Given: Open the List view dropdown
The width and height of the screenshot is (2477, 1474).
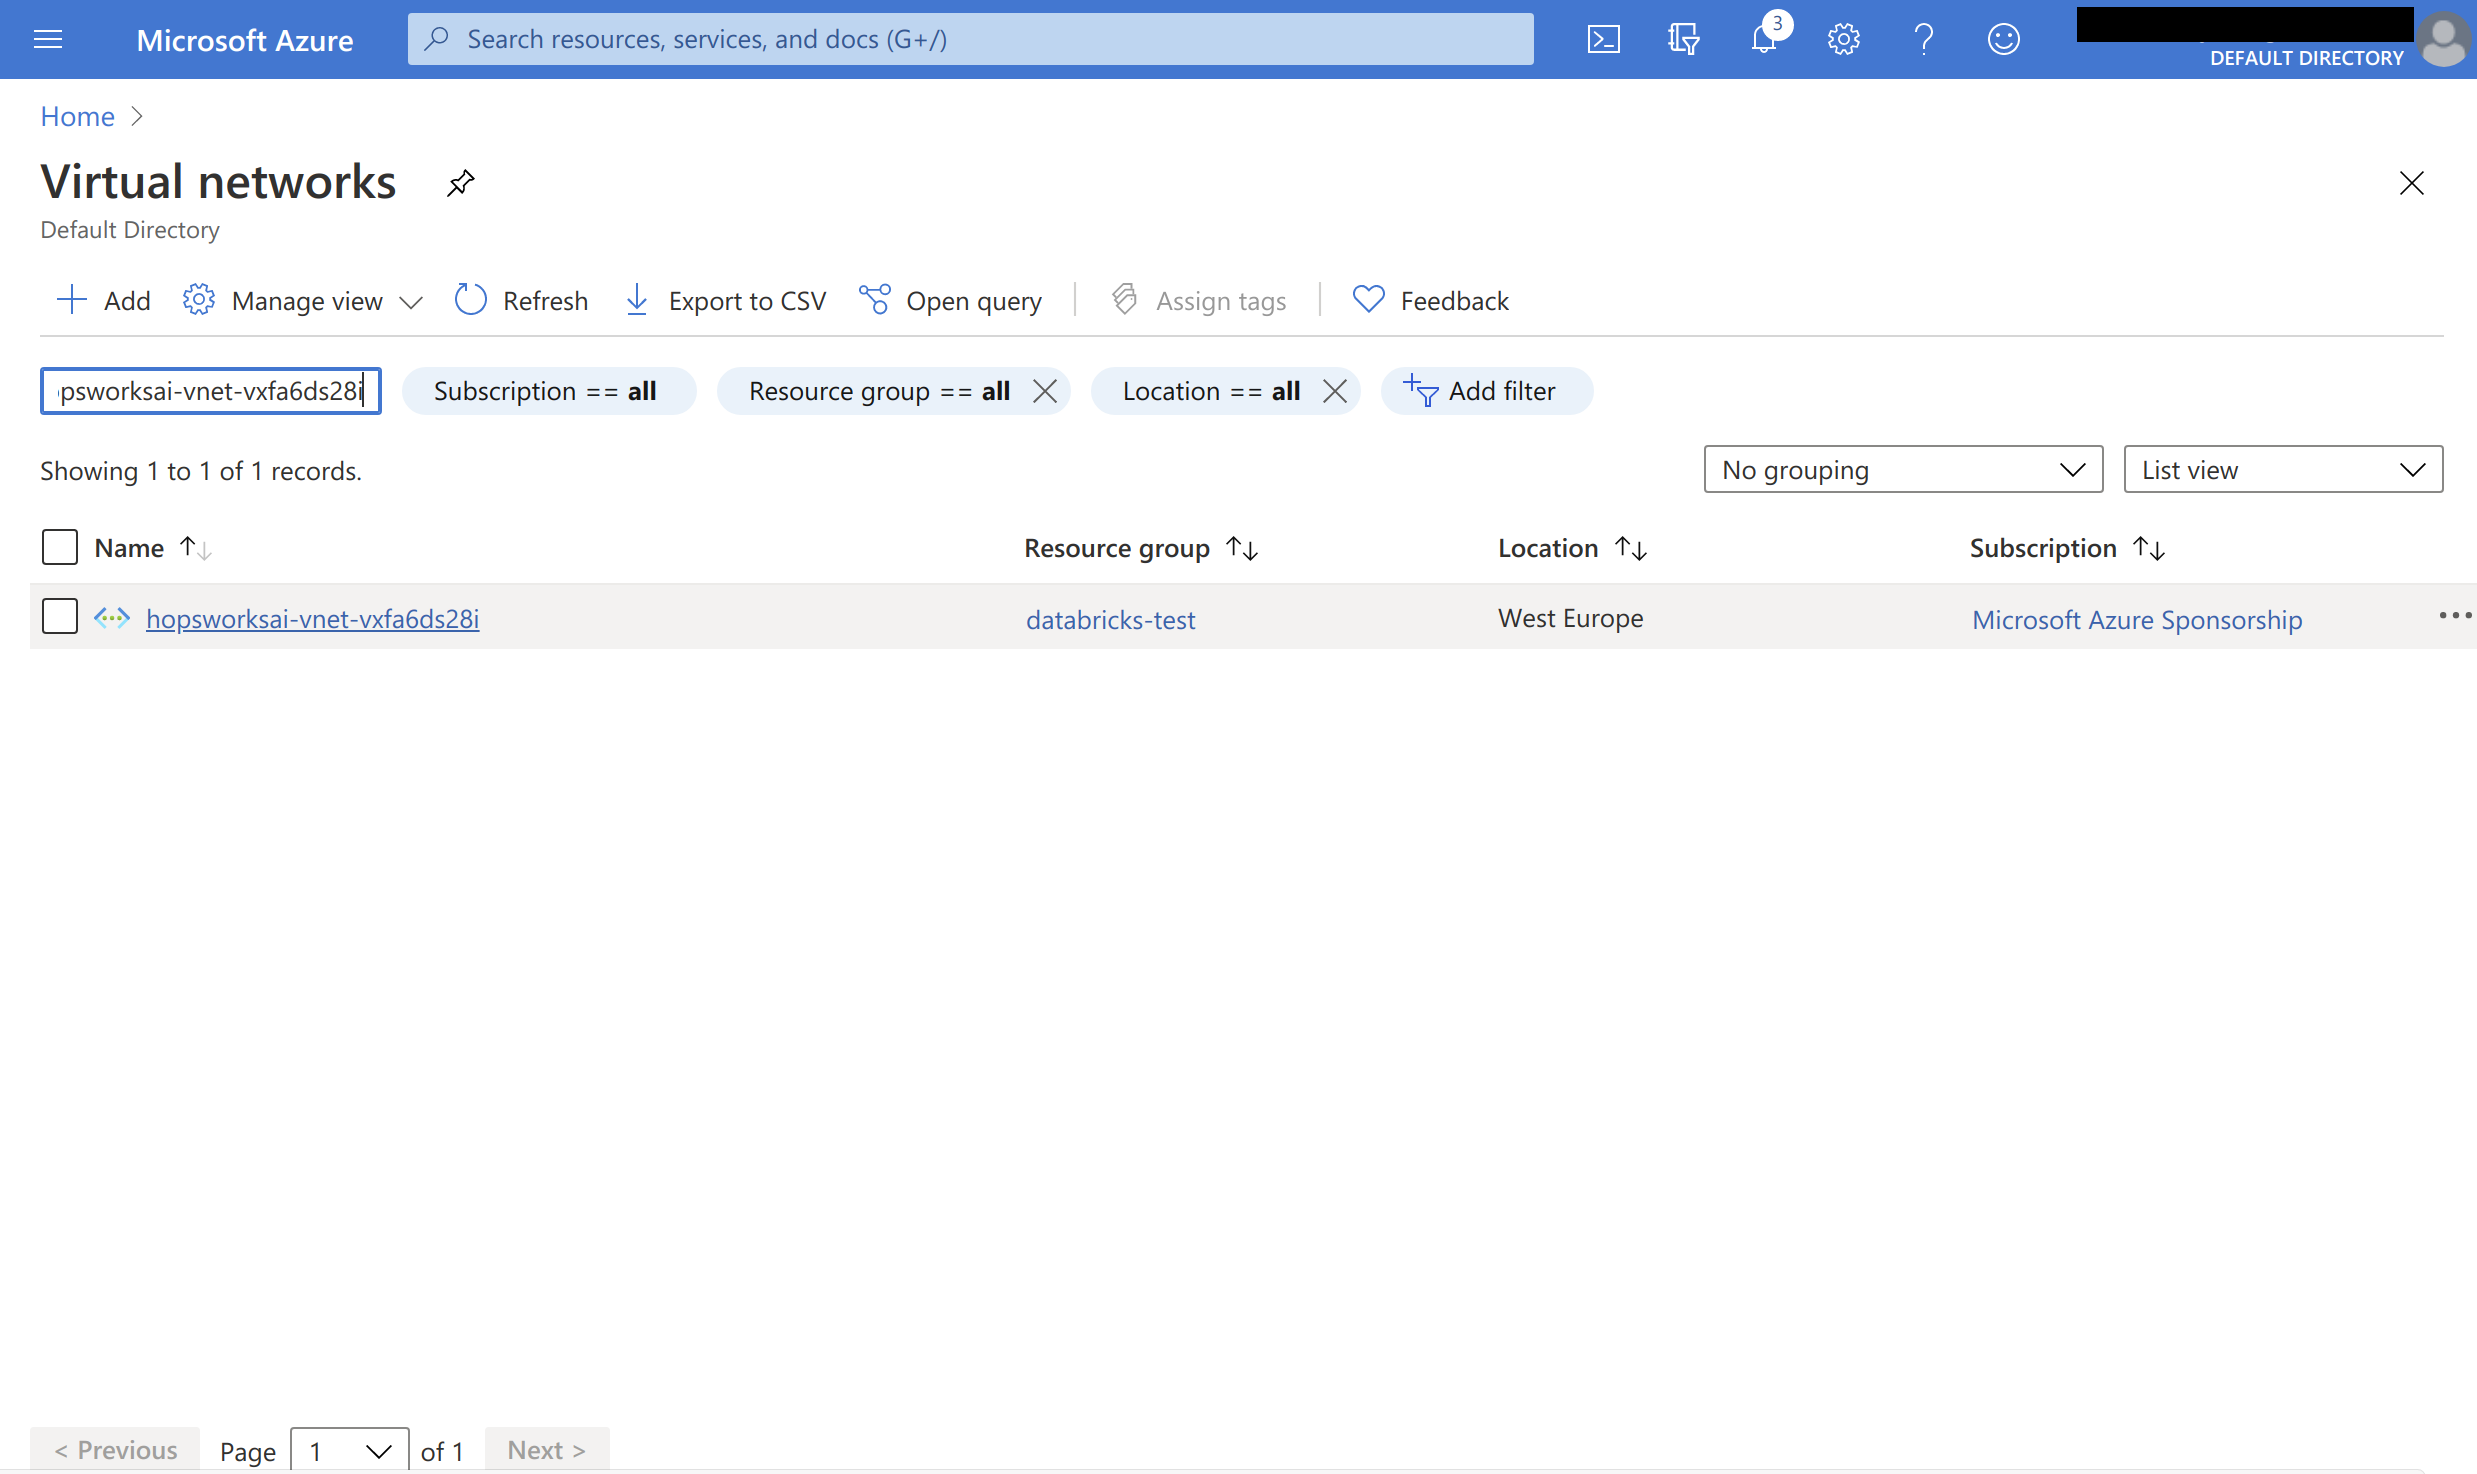Looking at the screenshot, I should click(2282, 469).
